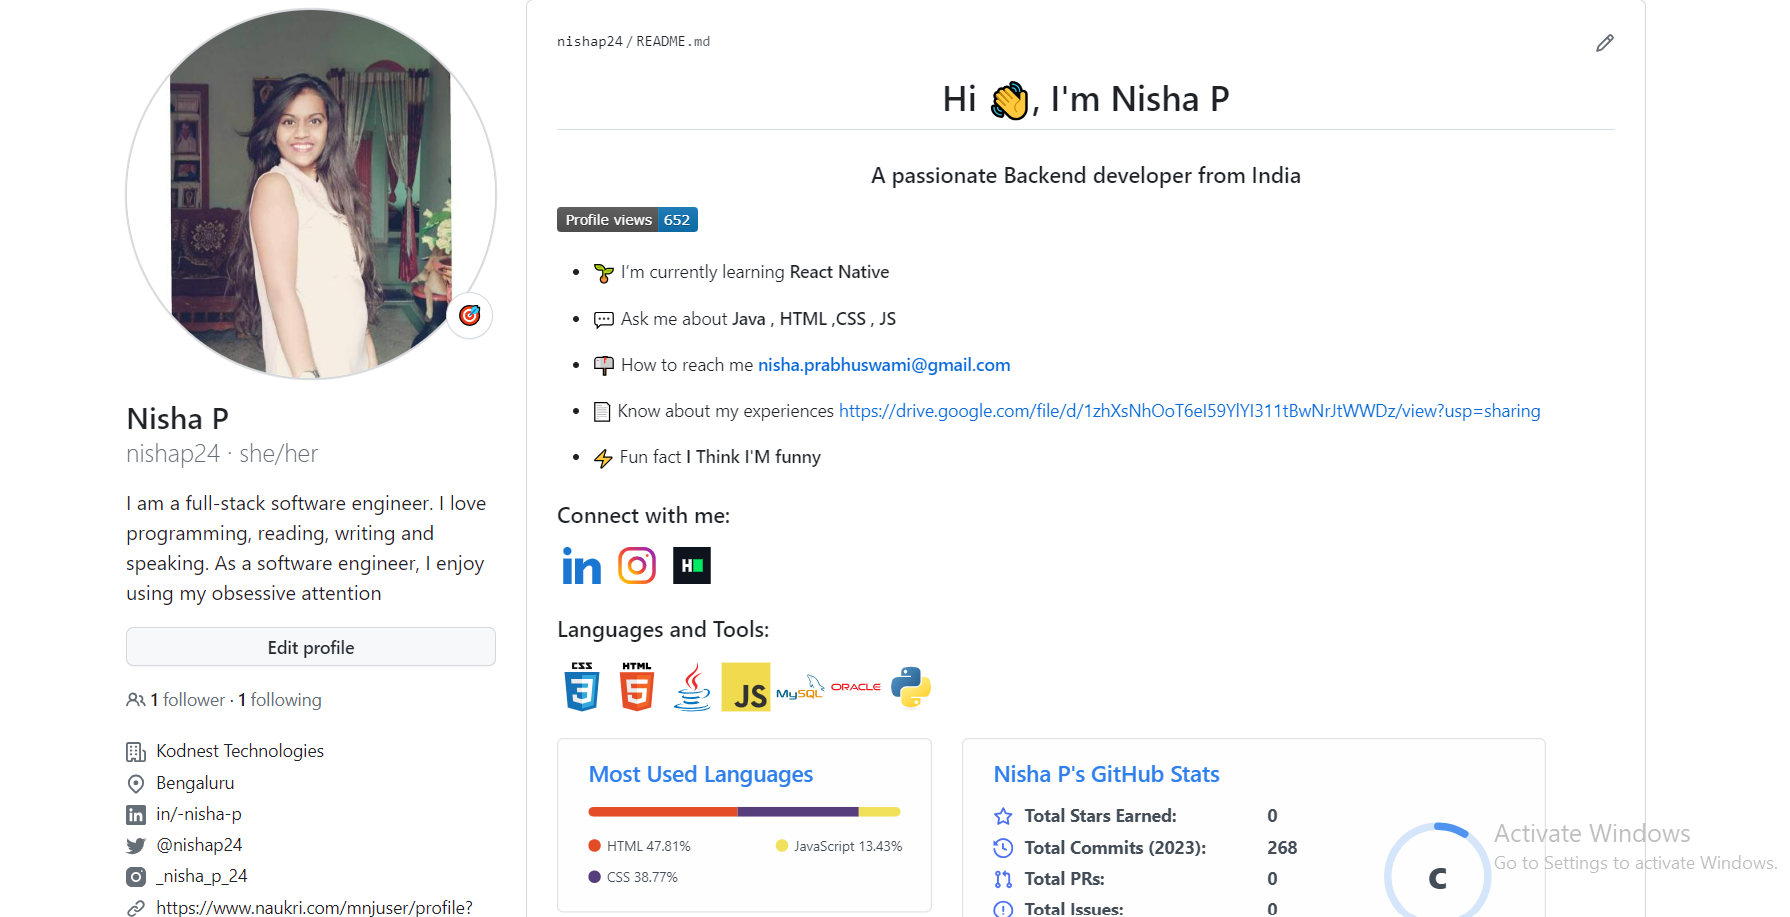Open the nisha.prabhuswami@gmail.com email link
The image size is (1790, 917).
(884, 365)
